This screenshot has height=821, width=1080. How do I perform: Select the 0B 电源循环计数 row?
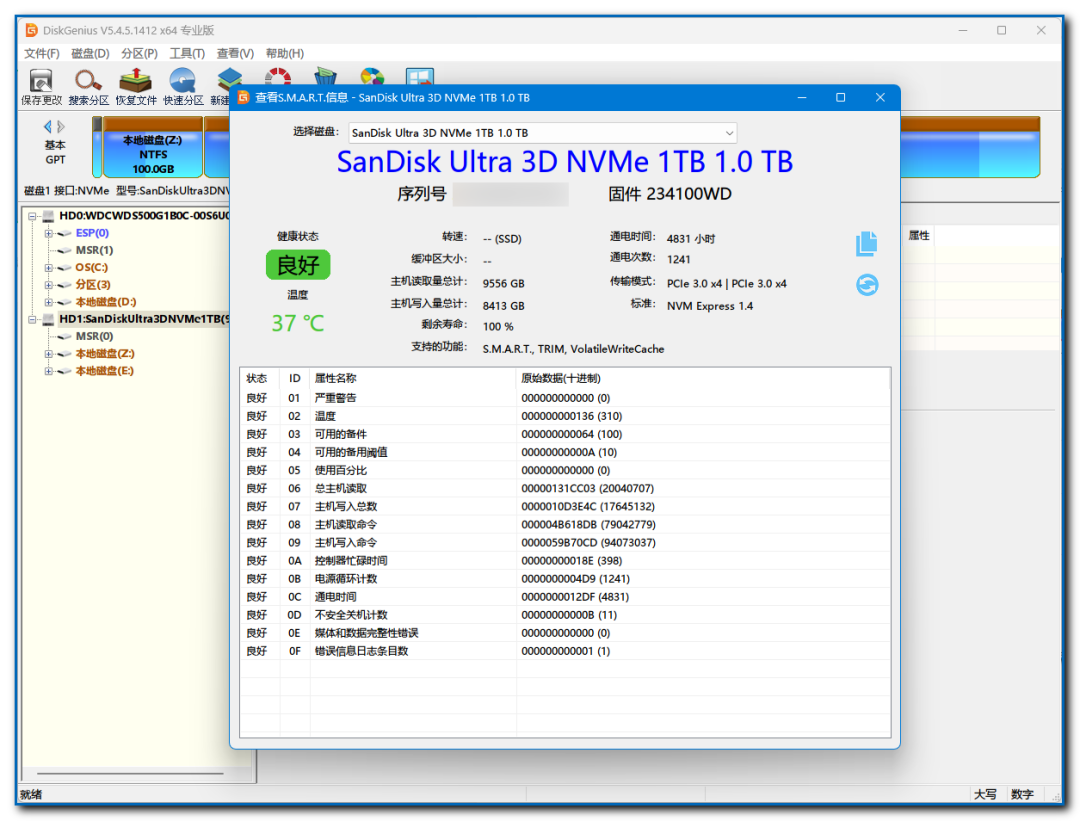click(565, 579)
